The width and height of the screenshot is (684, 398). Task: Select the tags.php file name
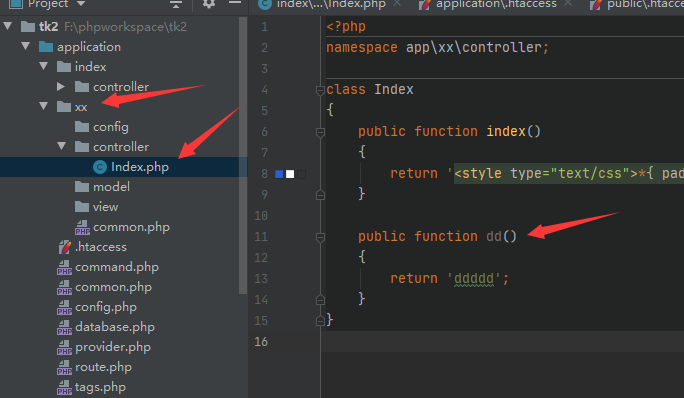click(x=100, y=387)
